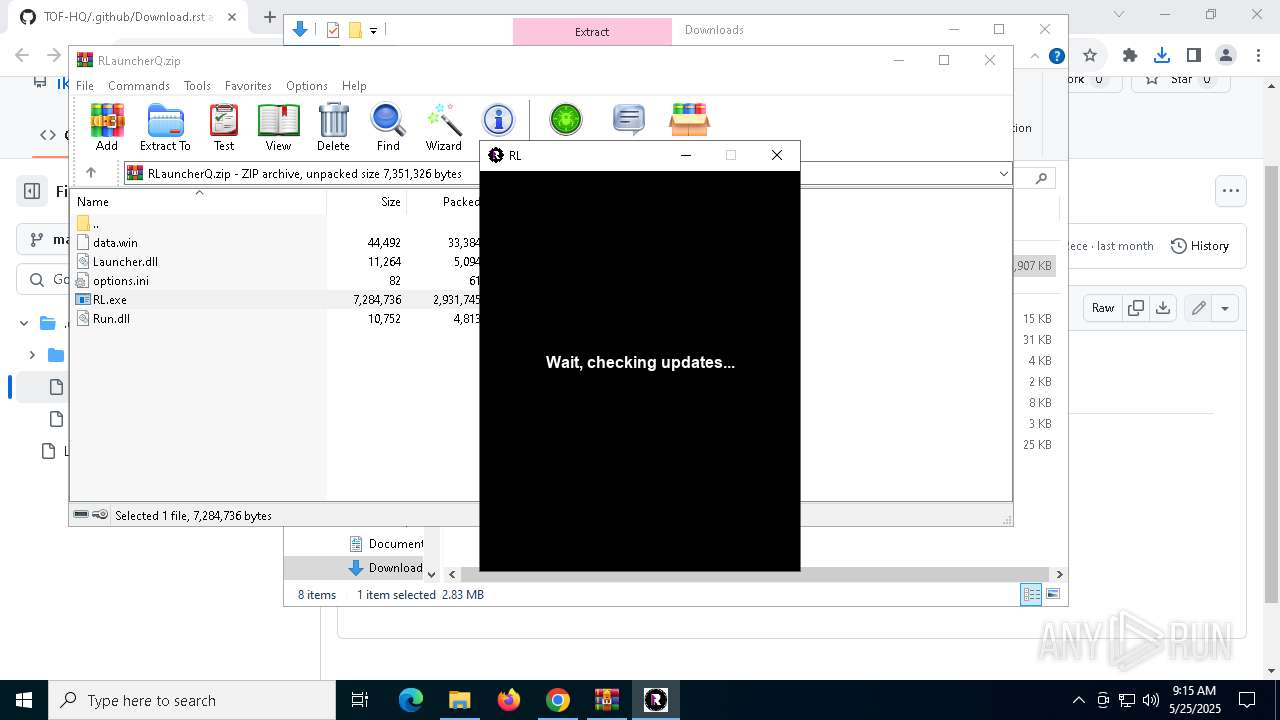The image size is (1280, 720).
Task: Open the File menu in WinRAR
Action: point(85,86)
